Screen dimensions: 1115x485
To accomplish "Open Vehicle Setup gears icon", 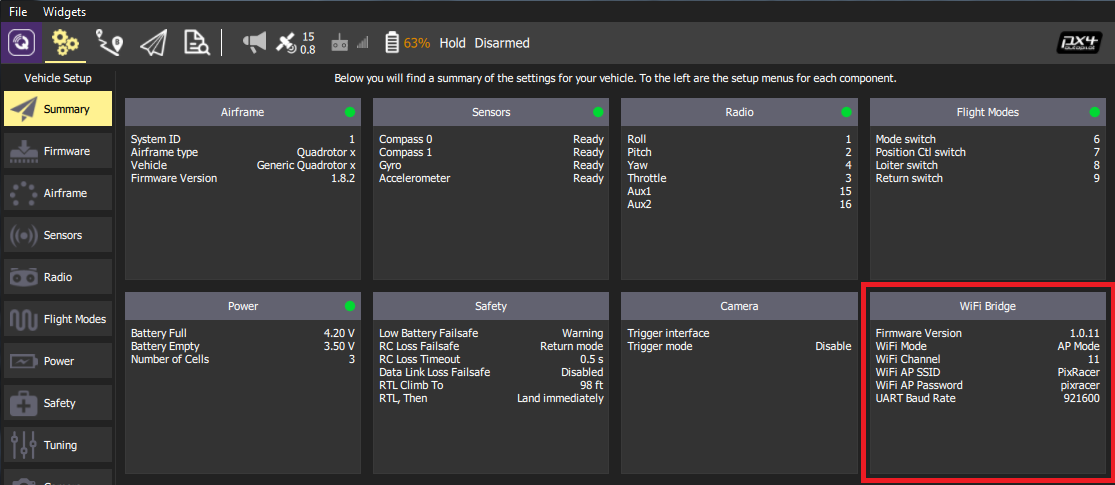I will coord(66,43).
